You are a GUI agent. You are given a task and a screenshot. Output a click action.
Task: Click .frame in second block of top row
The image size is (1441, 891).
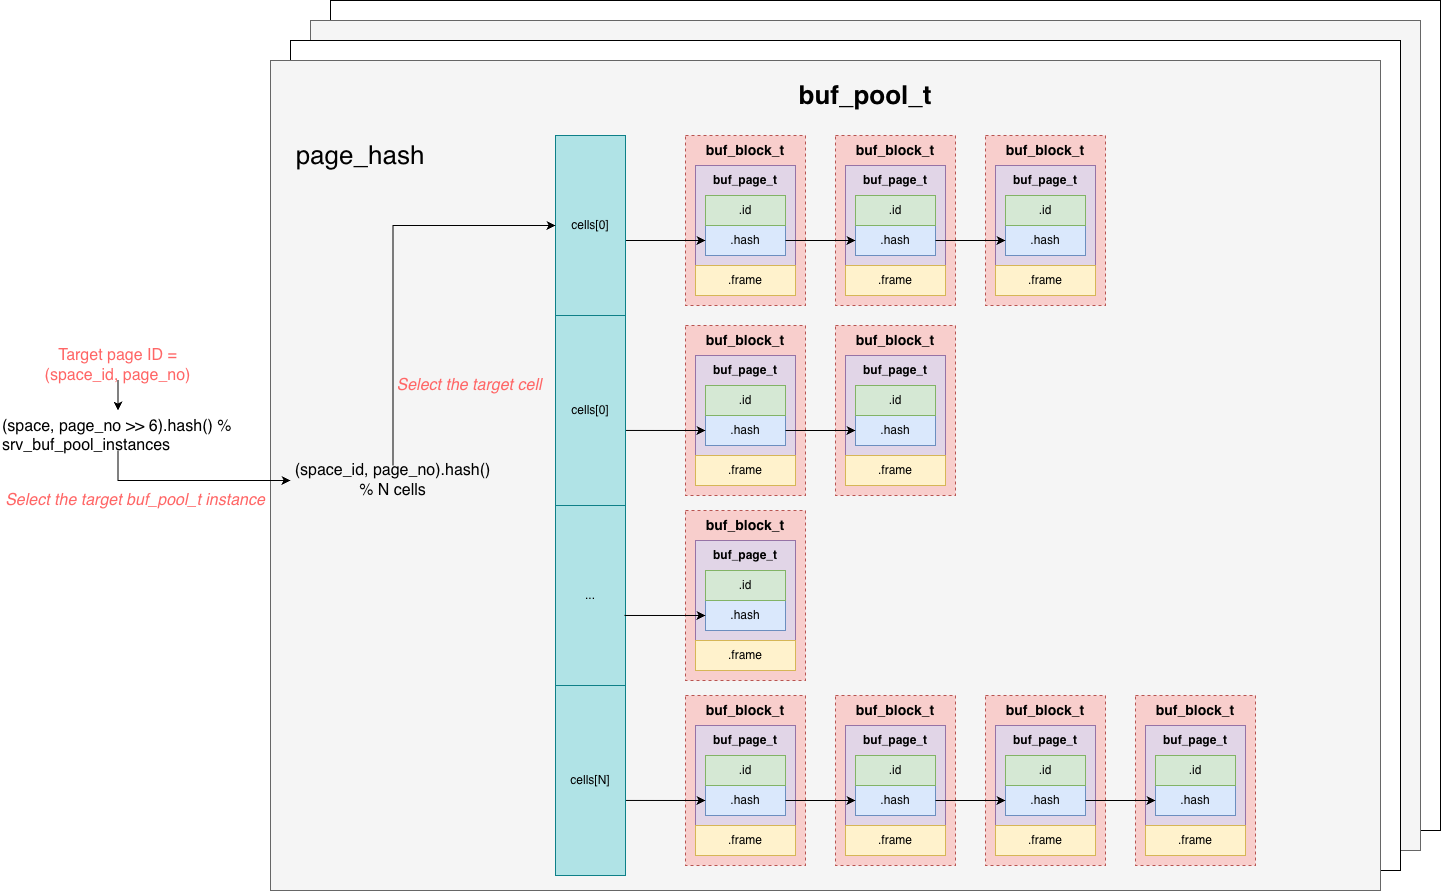[x=895, y=280]
